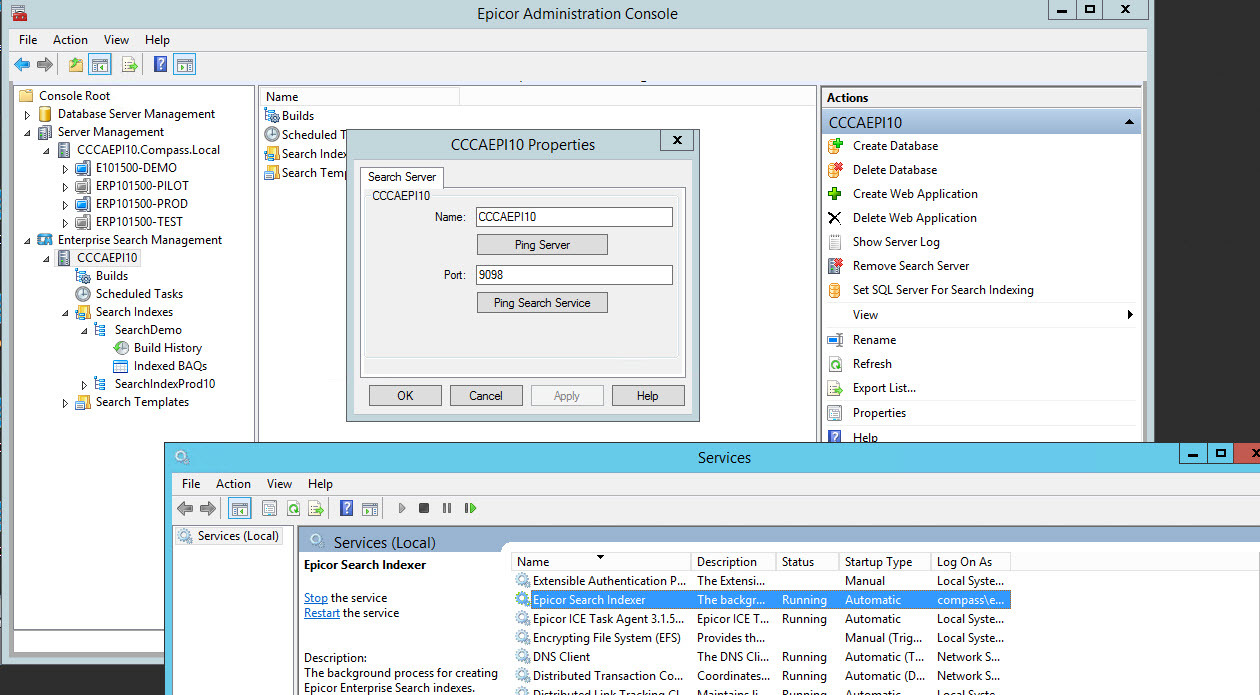Open the View submenu arrow in Actions
The height and width of the screenshot is (695, 1260).
click(1130, 315)
